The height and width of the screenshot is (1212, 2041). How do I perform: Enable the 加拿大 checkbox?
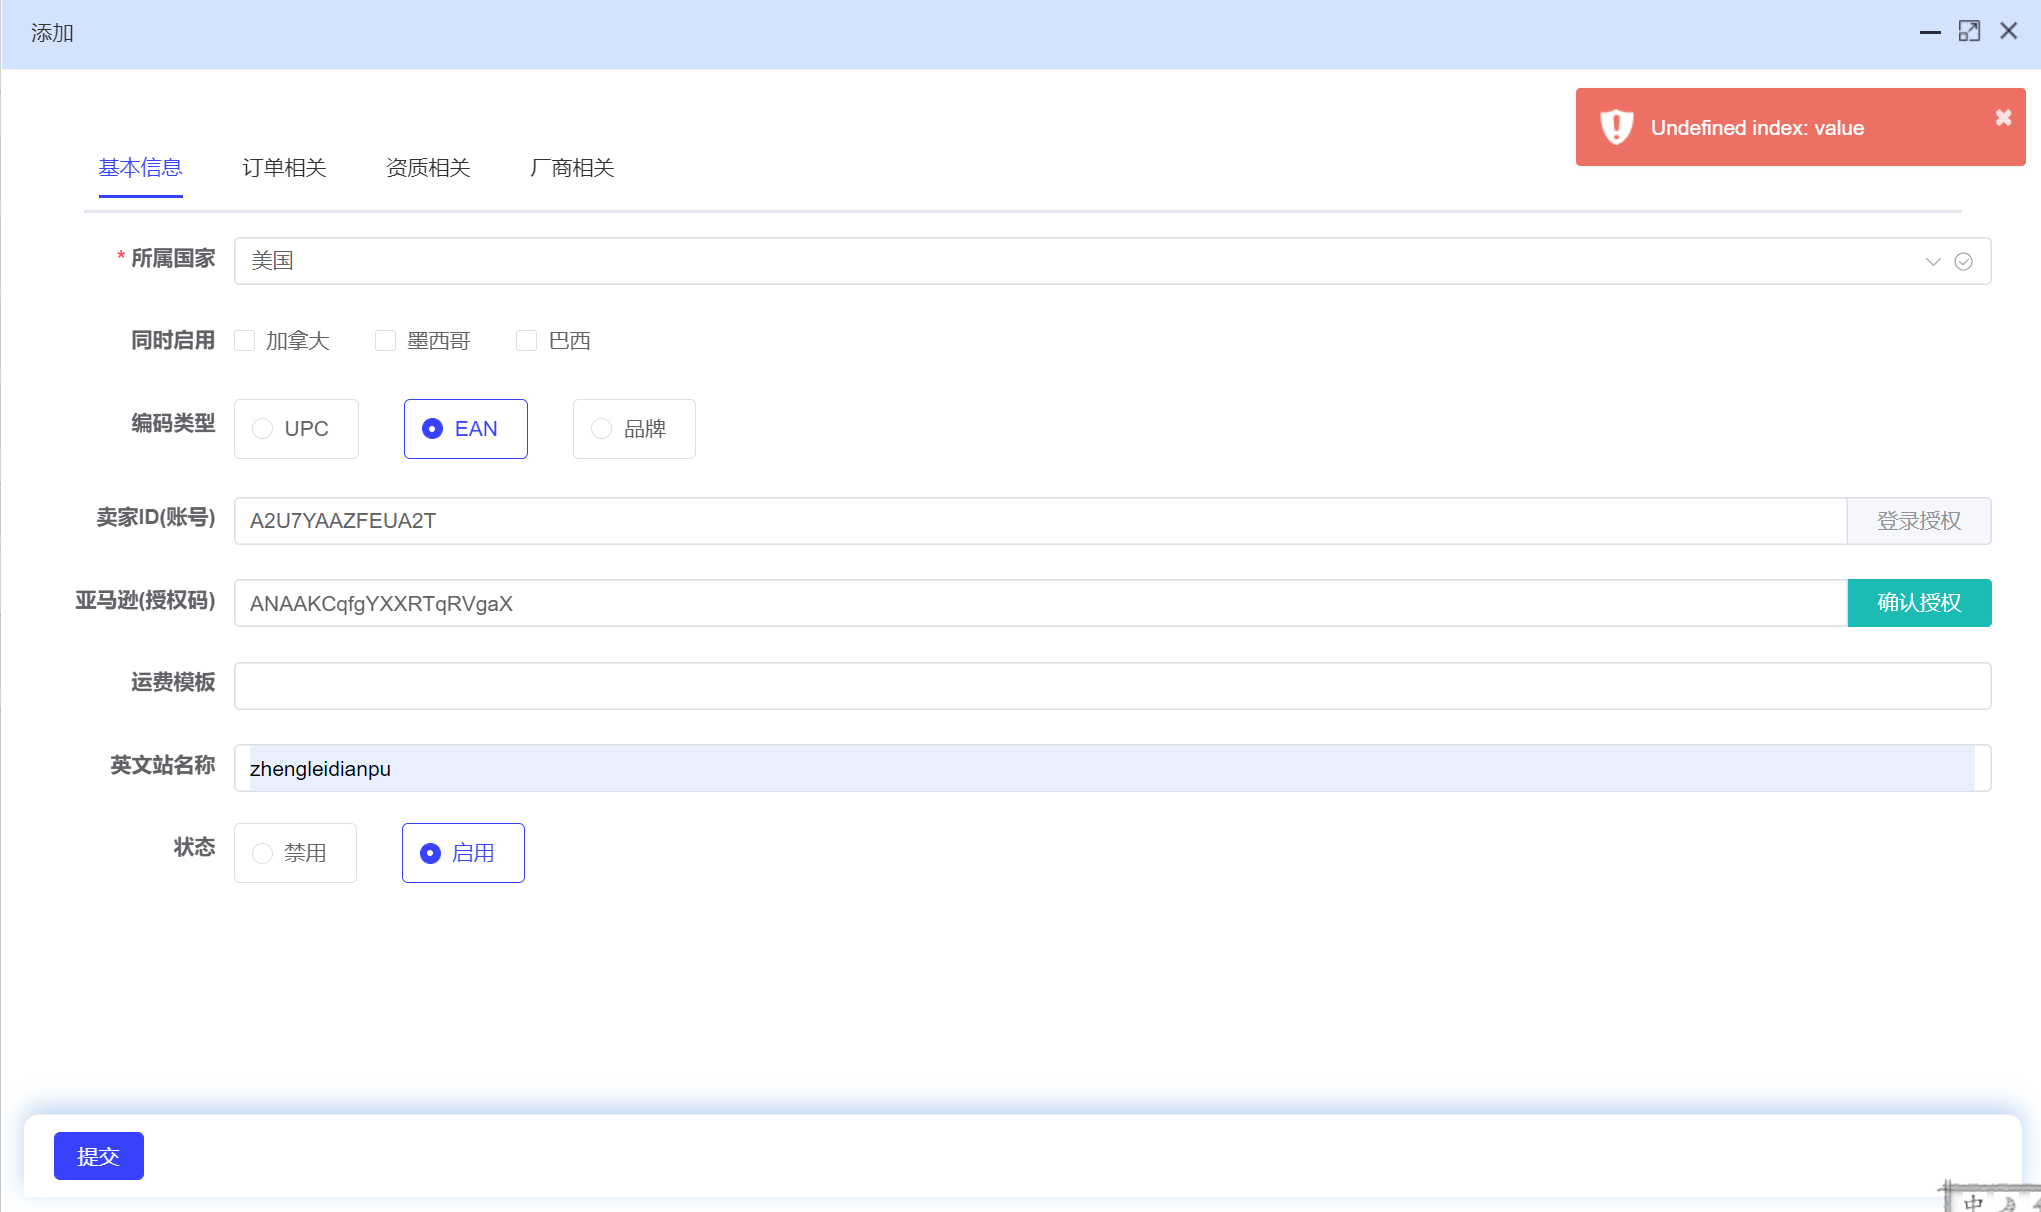[x=245, y=341]
